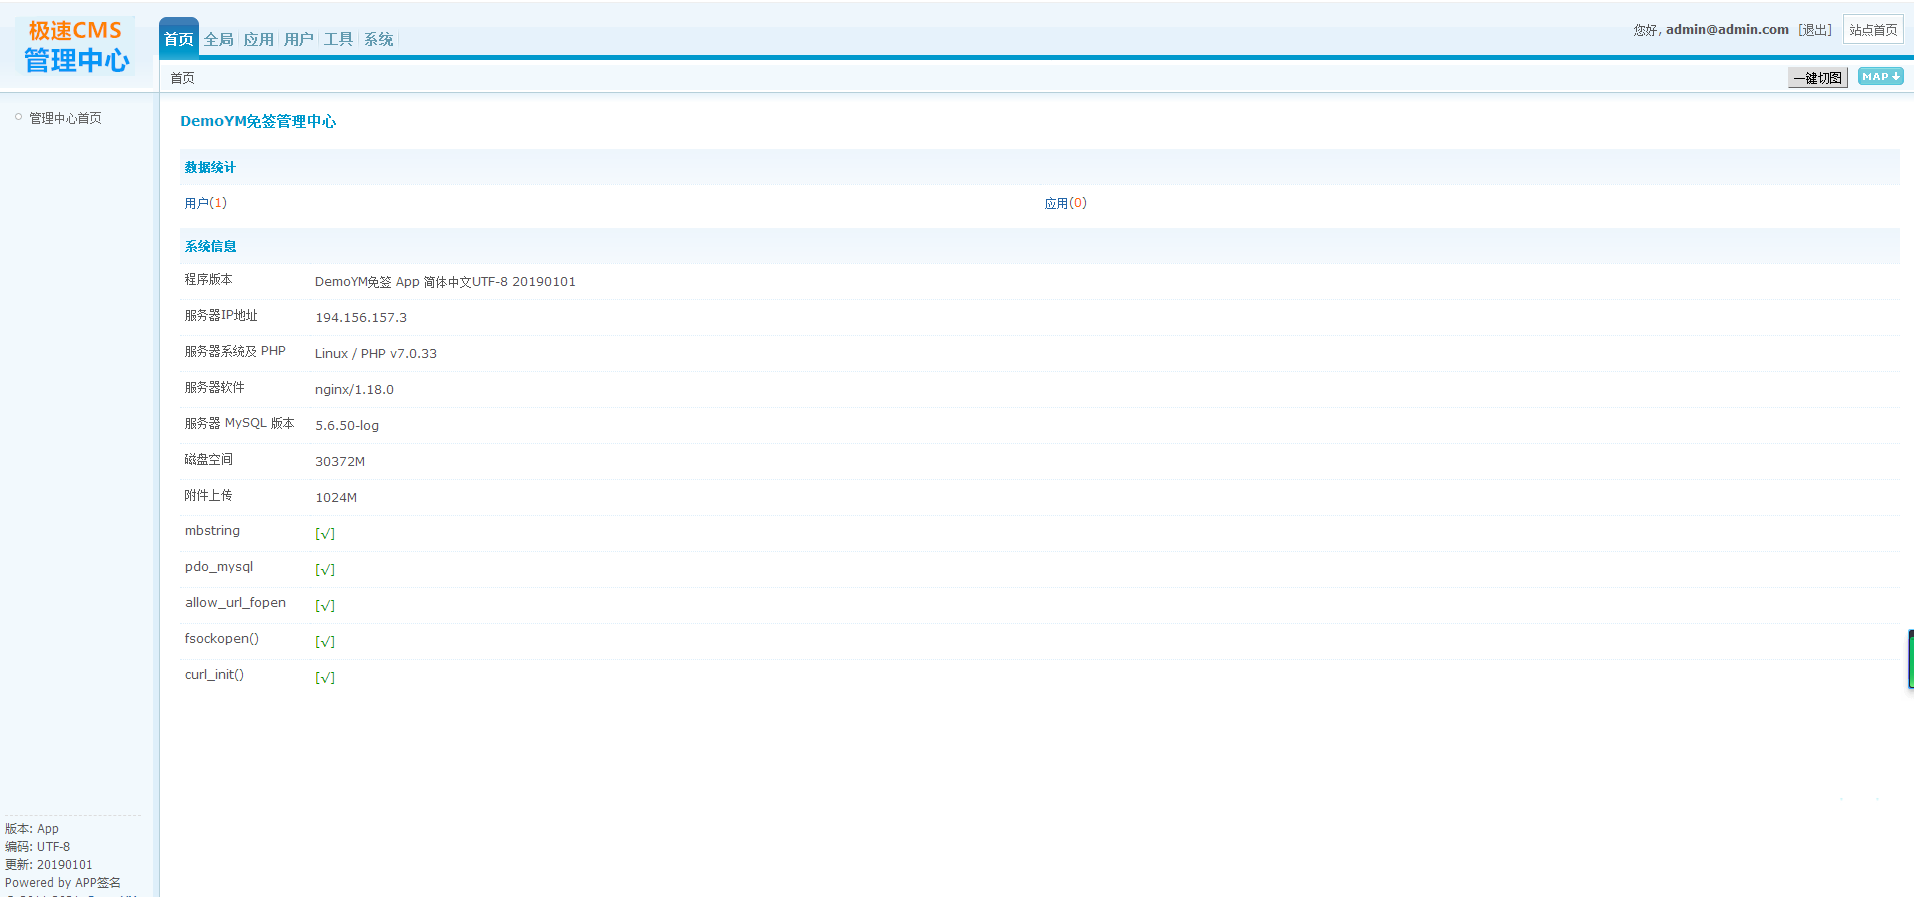Click the curl_init() green checkmark
1914x897 pixels.
coord(325,678)
